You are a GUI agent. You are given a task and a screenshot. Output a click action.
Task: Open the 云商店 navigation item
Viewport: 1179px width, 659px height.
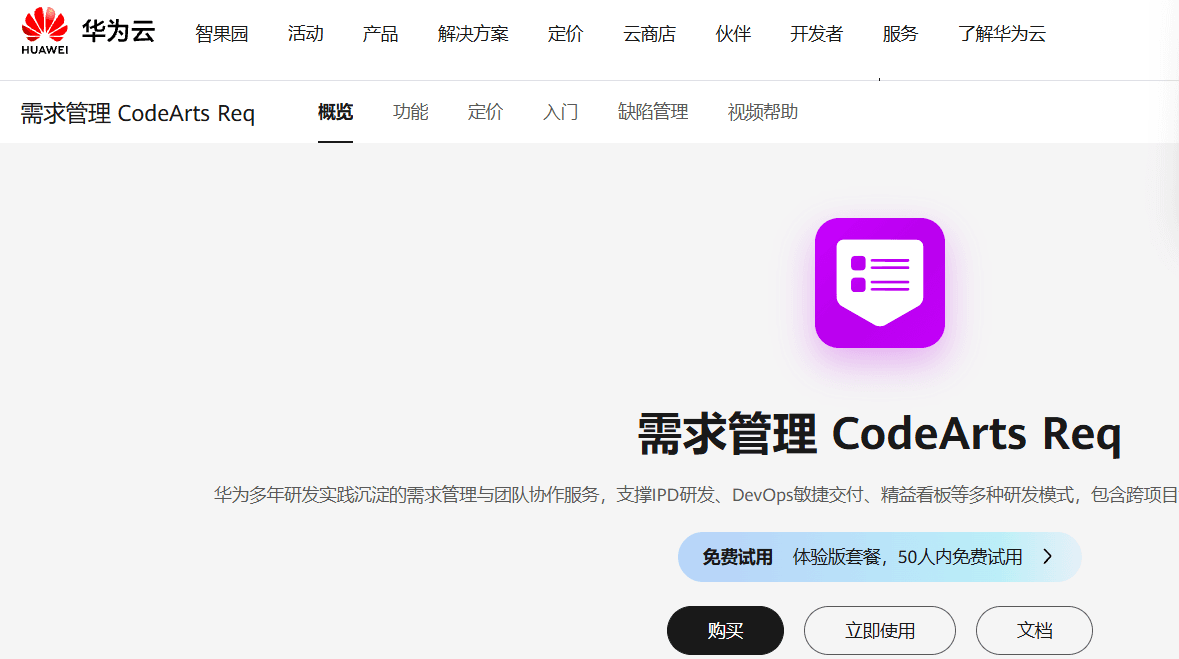[x=650, y=34]
